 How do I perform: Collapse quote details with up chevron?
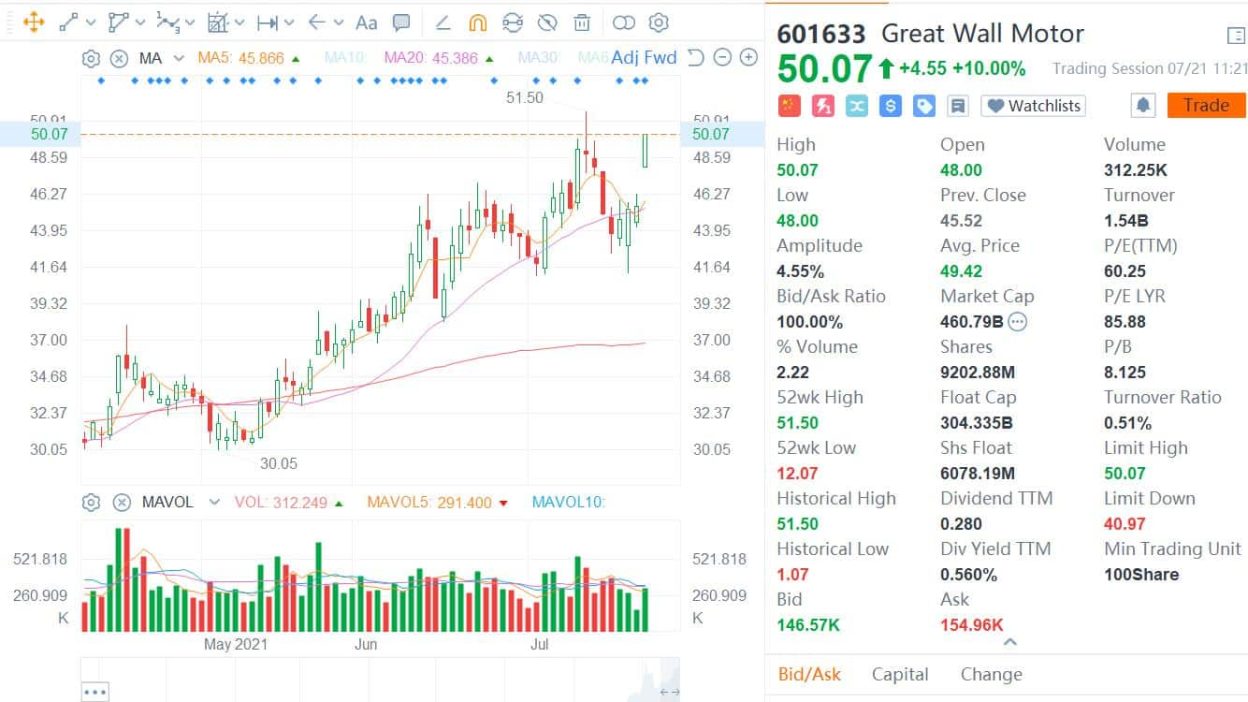[1009, 642]
